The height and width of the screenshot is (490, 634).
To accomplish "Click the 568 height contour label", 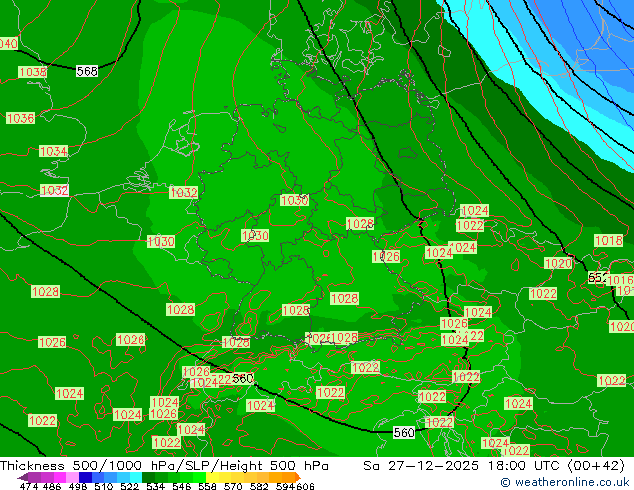I will click(x=87, y=72).
